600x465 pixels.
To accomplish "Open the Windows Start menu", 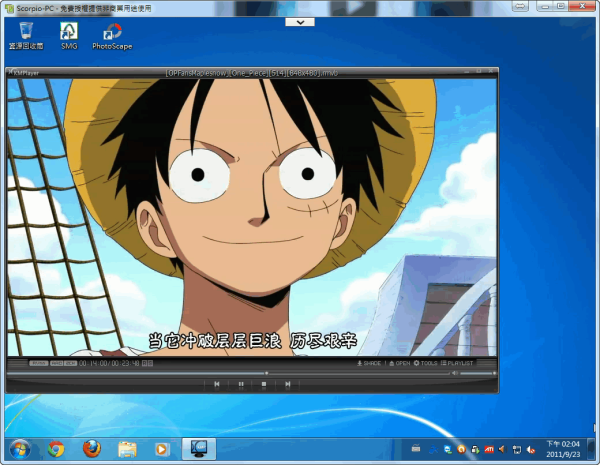I will tap(20, 450).
